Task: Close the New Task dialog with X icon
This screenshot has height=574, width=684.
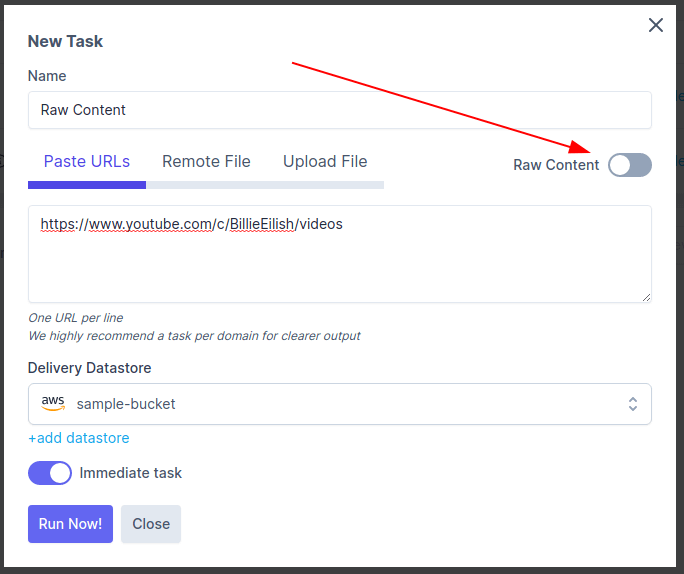Action: [x=656, y=25]
